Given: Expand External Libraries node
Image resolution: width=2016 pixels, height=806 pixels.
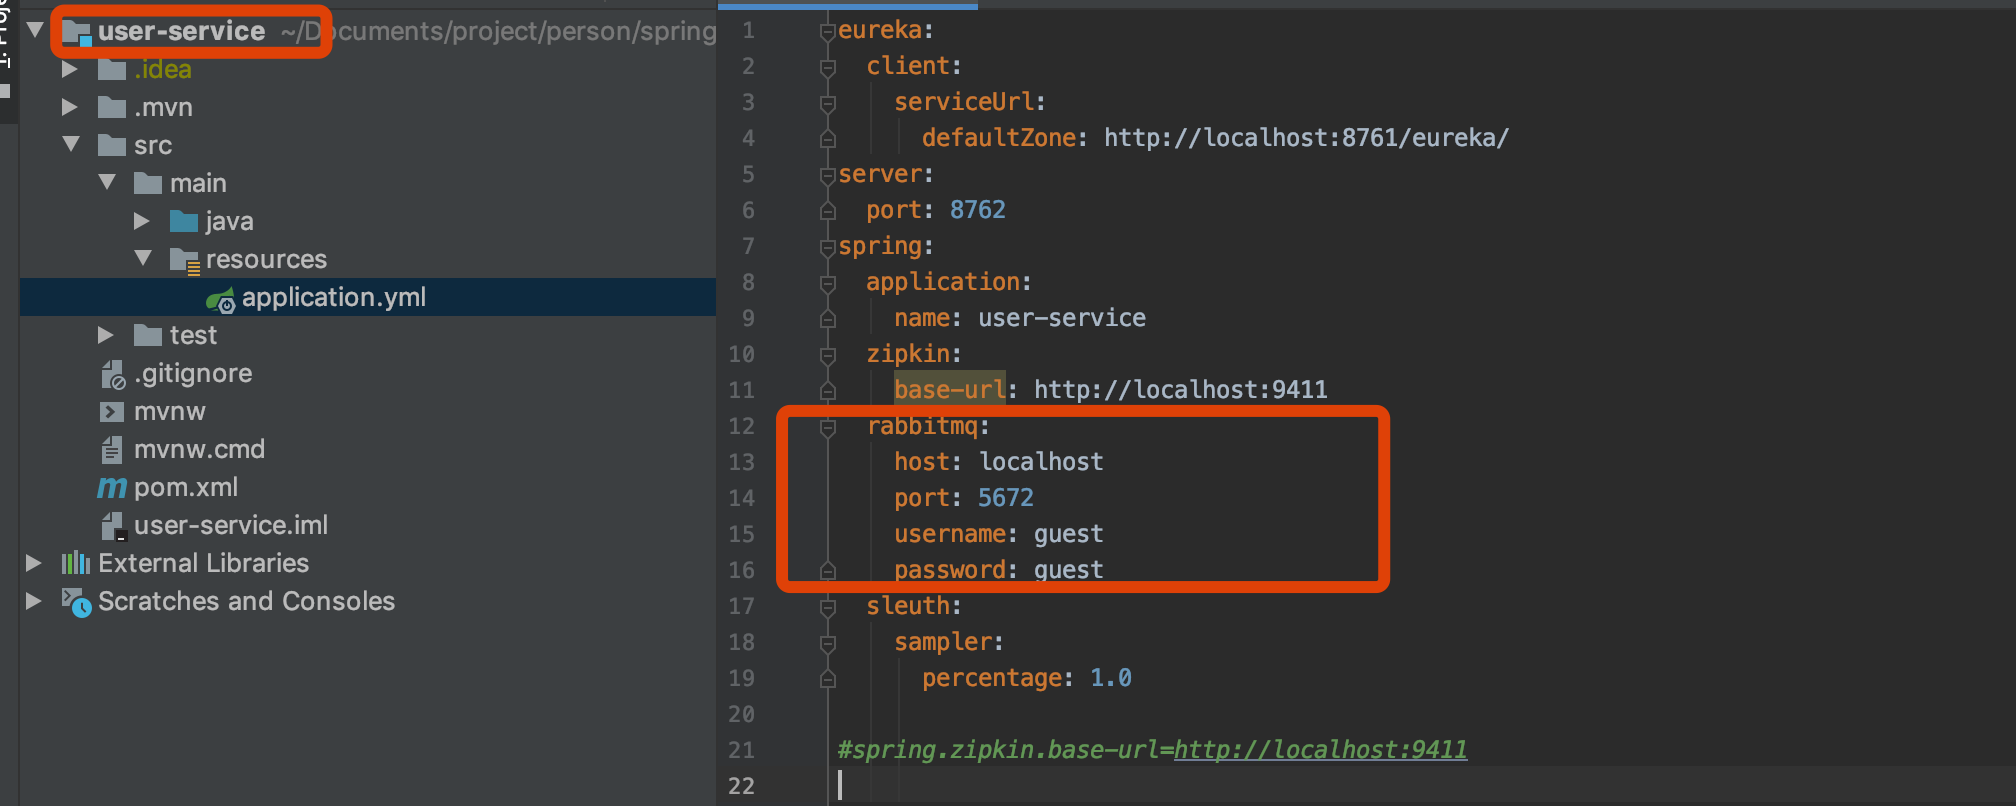Looking at the screenshot, I should (34, 563).
